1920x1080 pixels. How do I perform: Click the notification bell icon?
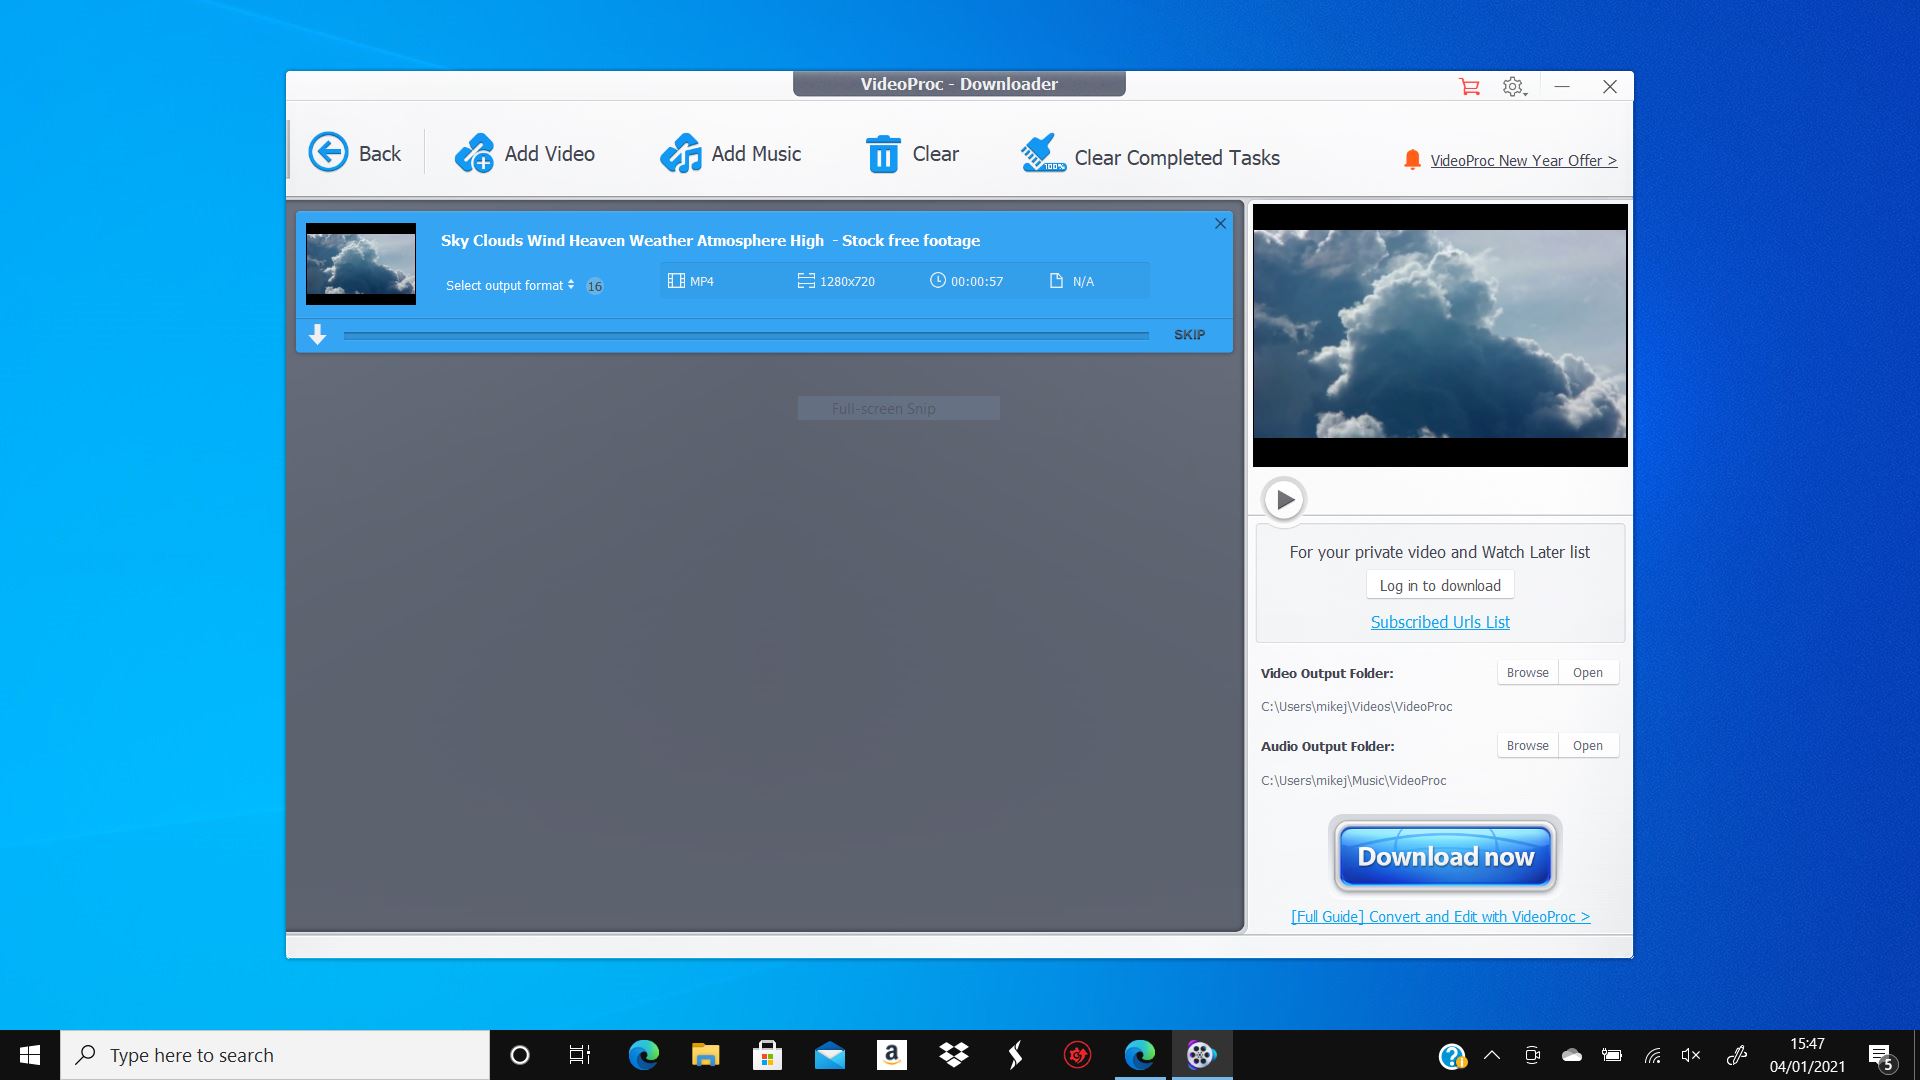1414,160
